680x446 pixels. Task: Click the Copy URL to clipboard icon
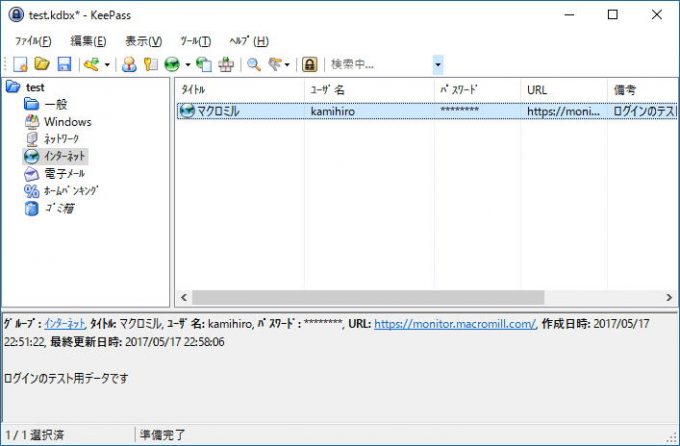pyautogui.click(x=204, y=65)
